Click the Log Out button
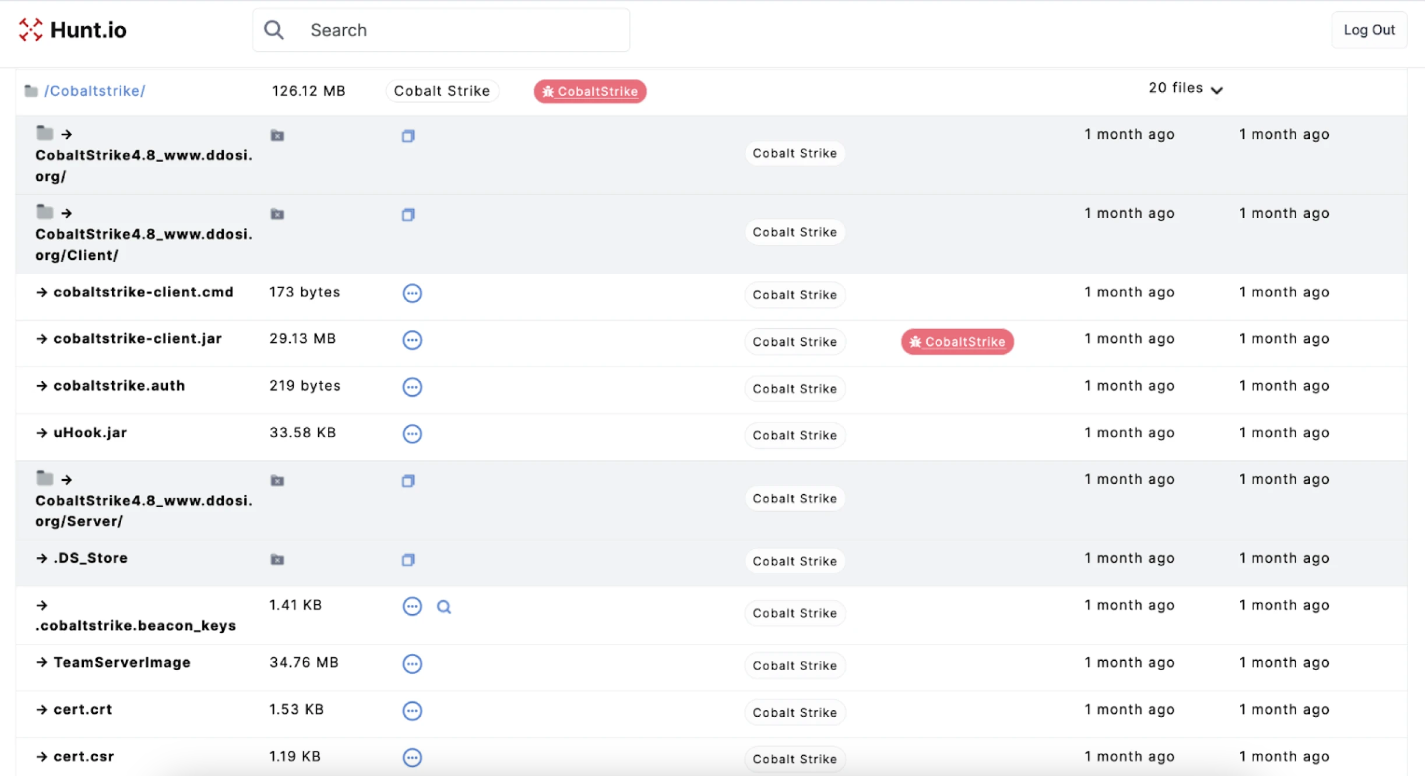Viewport: 1425px width, 776px height. coord(1369,30)
